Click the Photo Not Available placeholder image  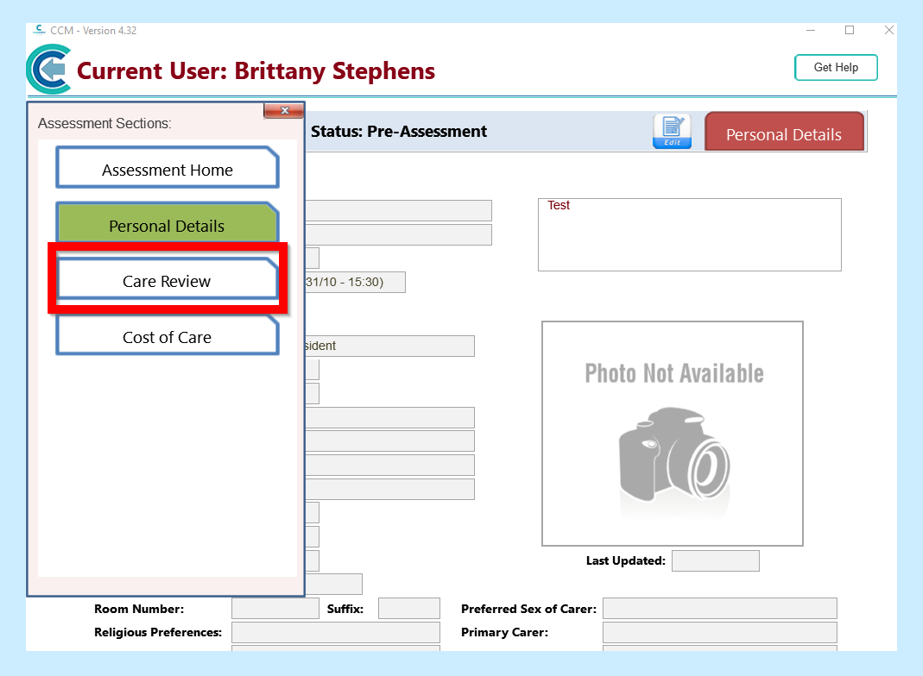point(672,433)
